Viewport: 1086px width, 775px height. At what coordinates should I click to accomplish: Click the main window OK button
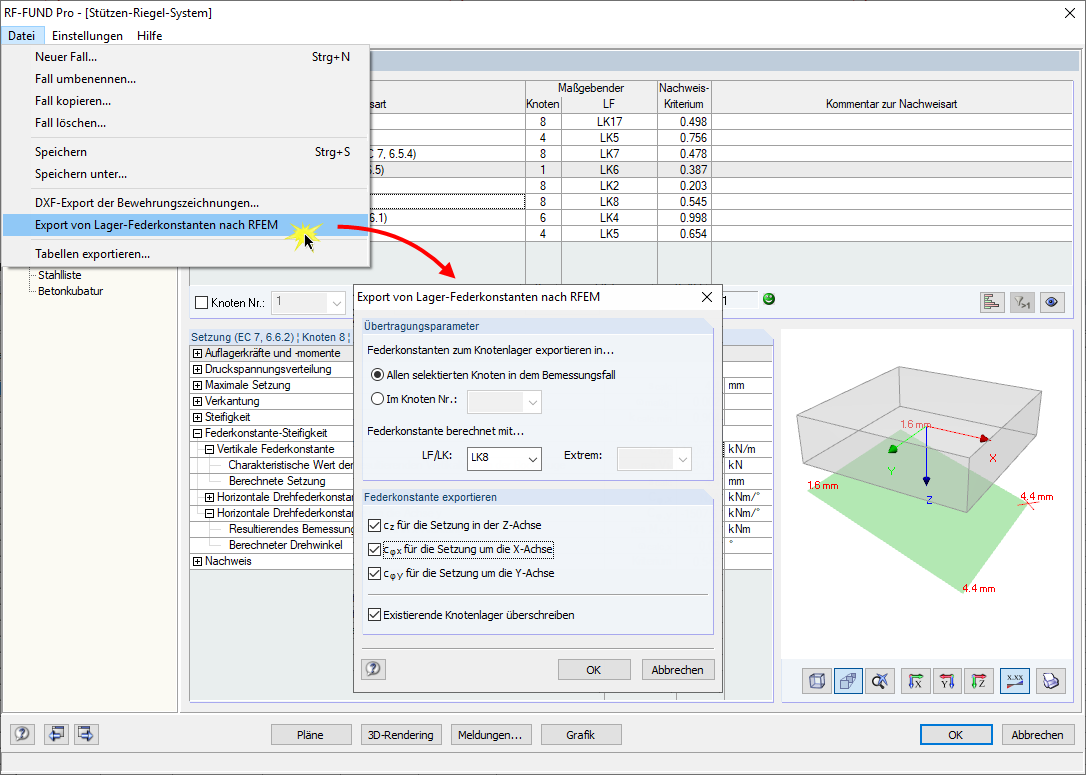click(956, 735)
